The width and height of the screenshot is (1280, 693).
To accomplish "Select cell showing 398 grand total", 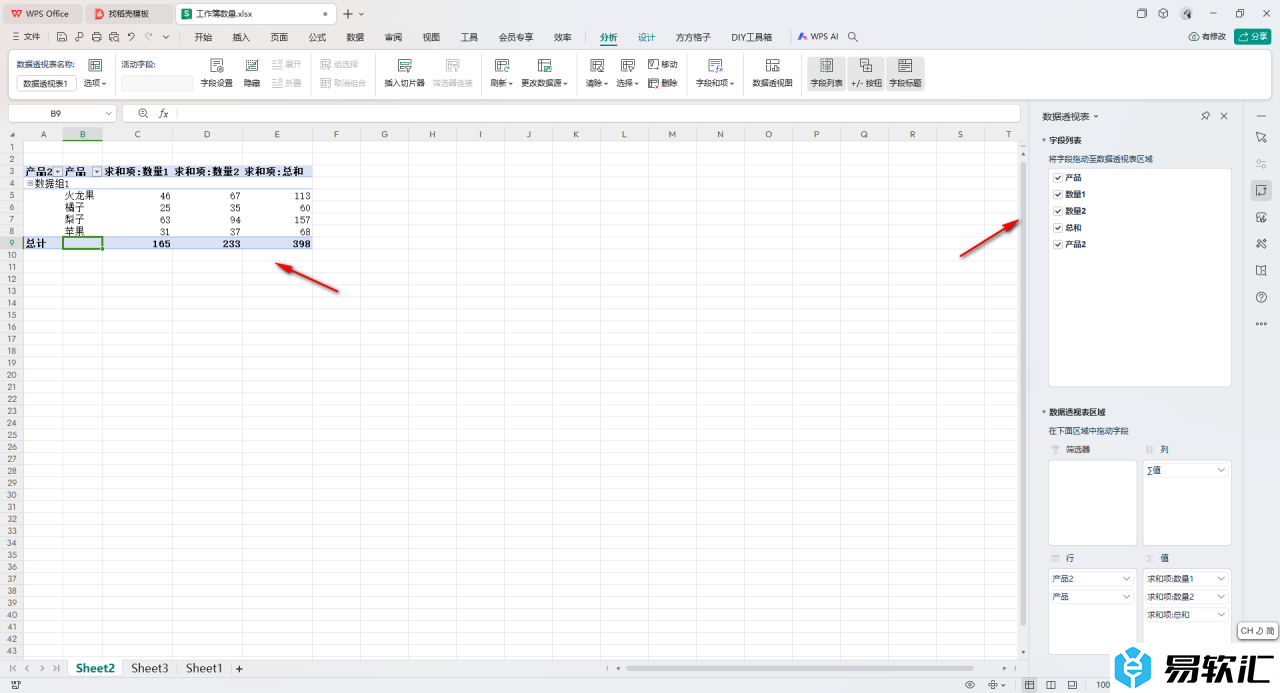I will tap(277, 244).
